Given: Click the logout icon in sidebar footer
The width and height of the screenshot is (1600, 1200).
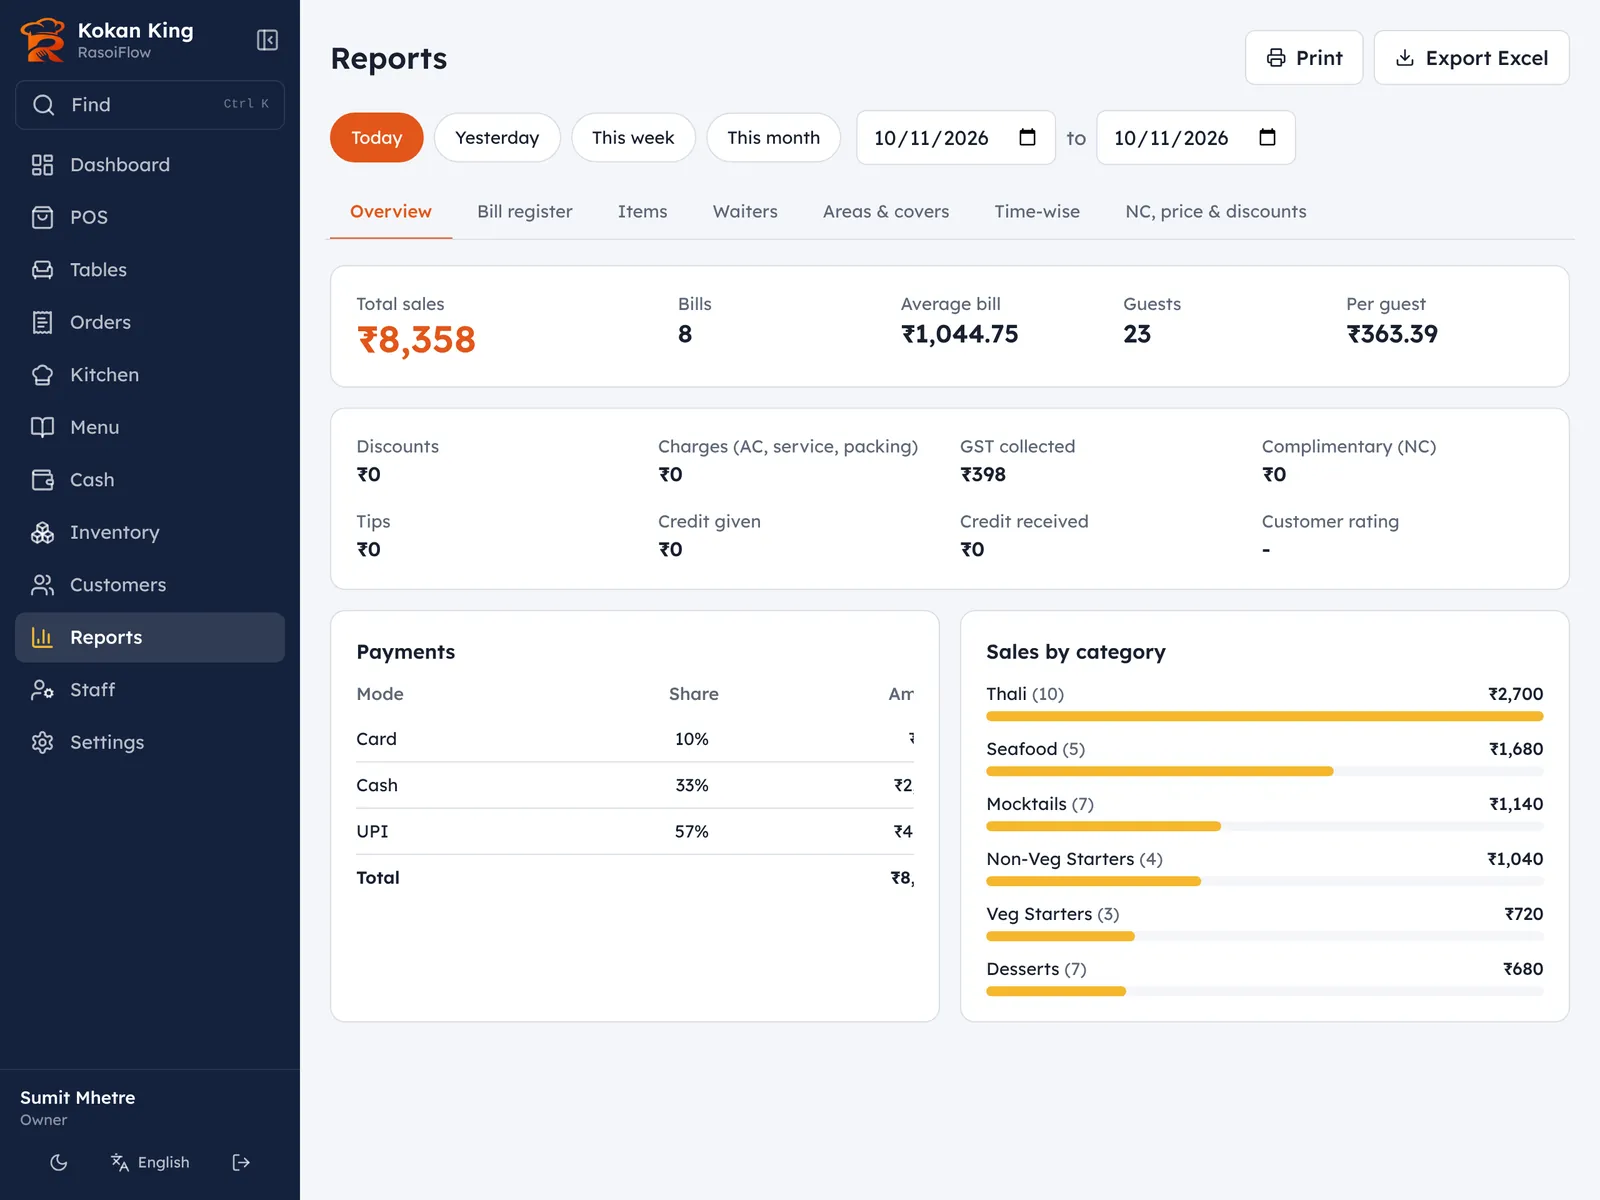Looking at the screenshot, I should pyautogui.click(x=241, y=1162).
